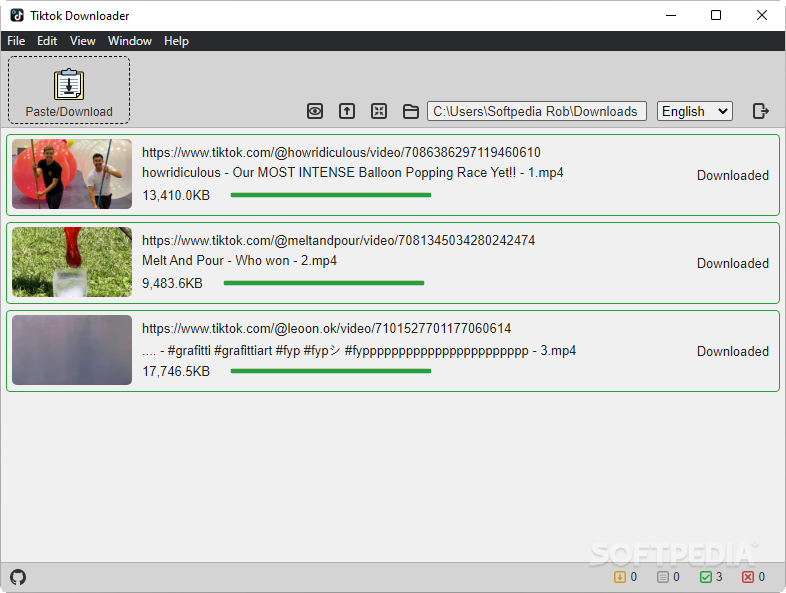The width and height of the screenshot is (786, 593).
Task: Click the 17,746.5KB progress bar
Action: (331, 371)
